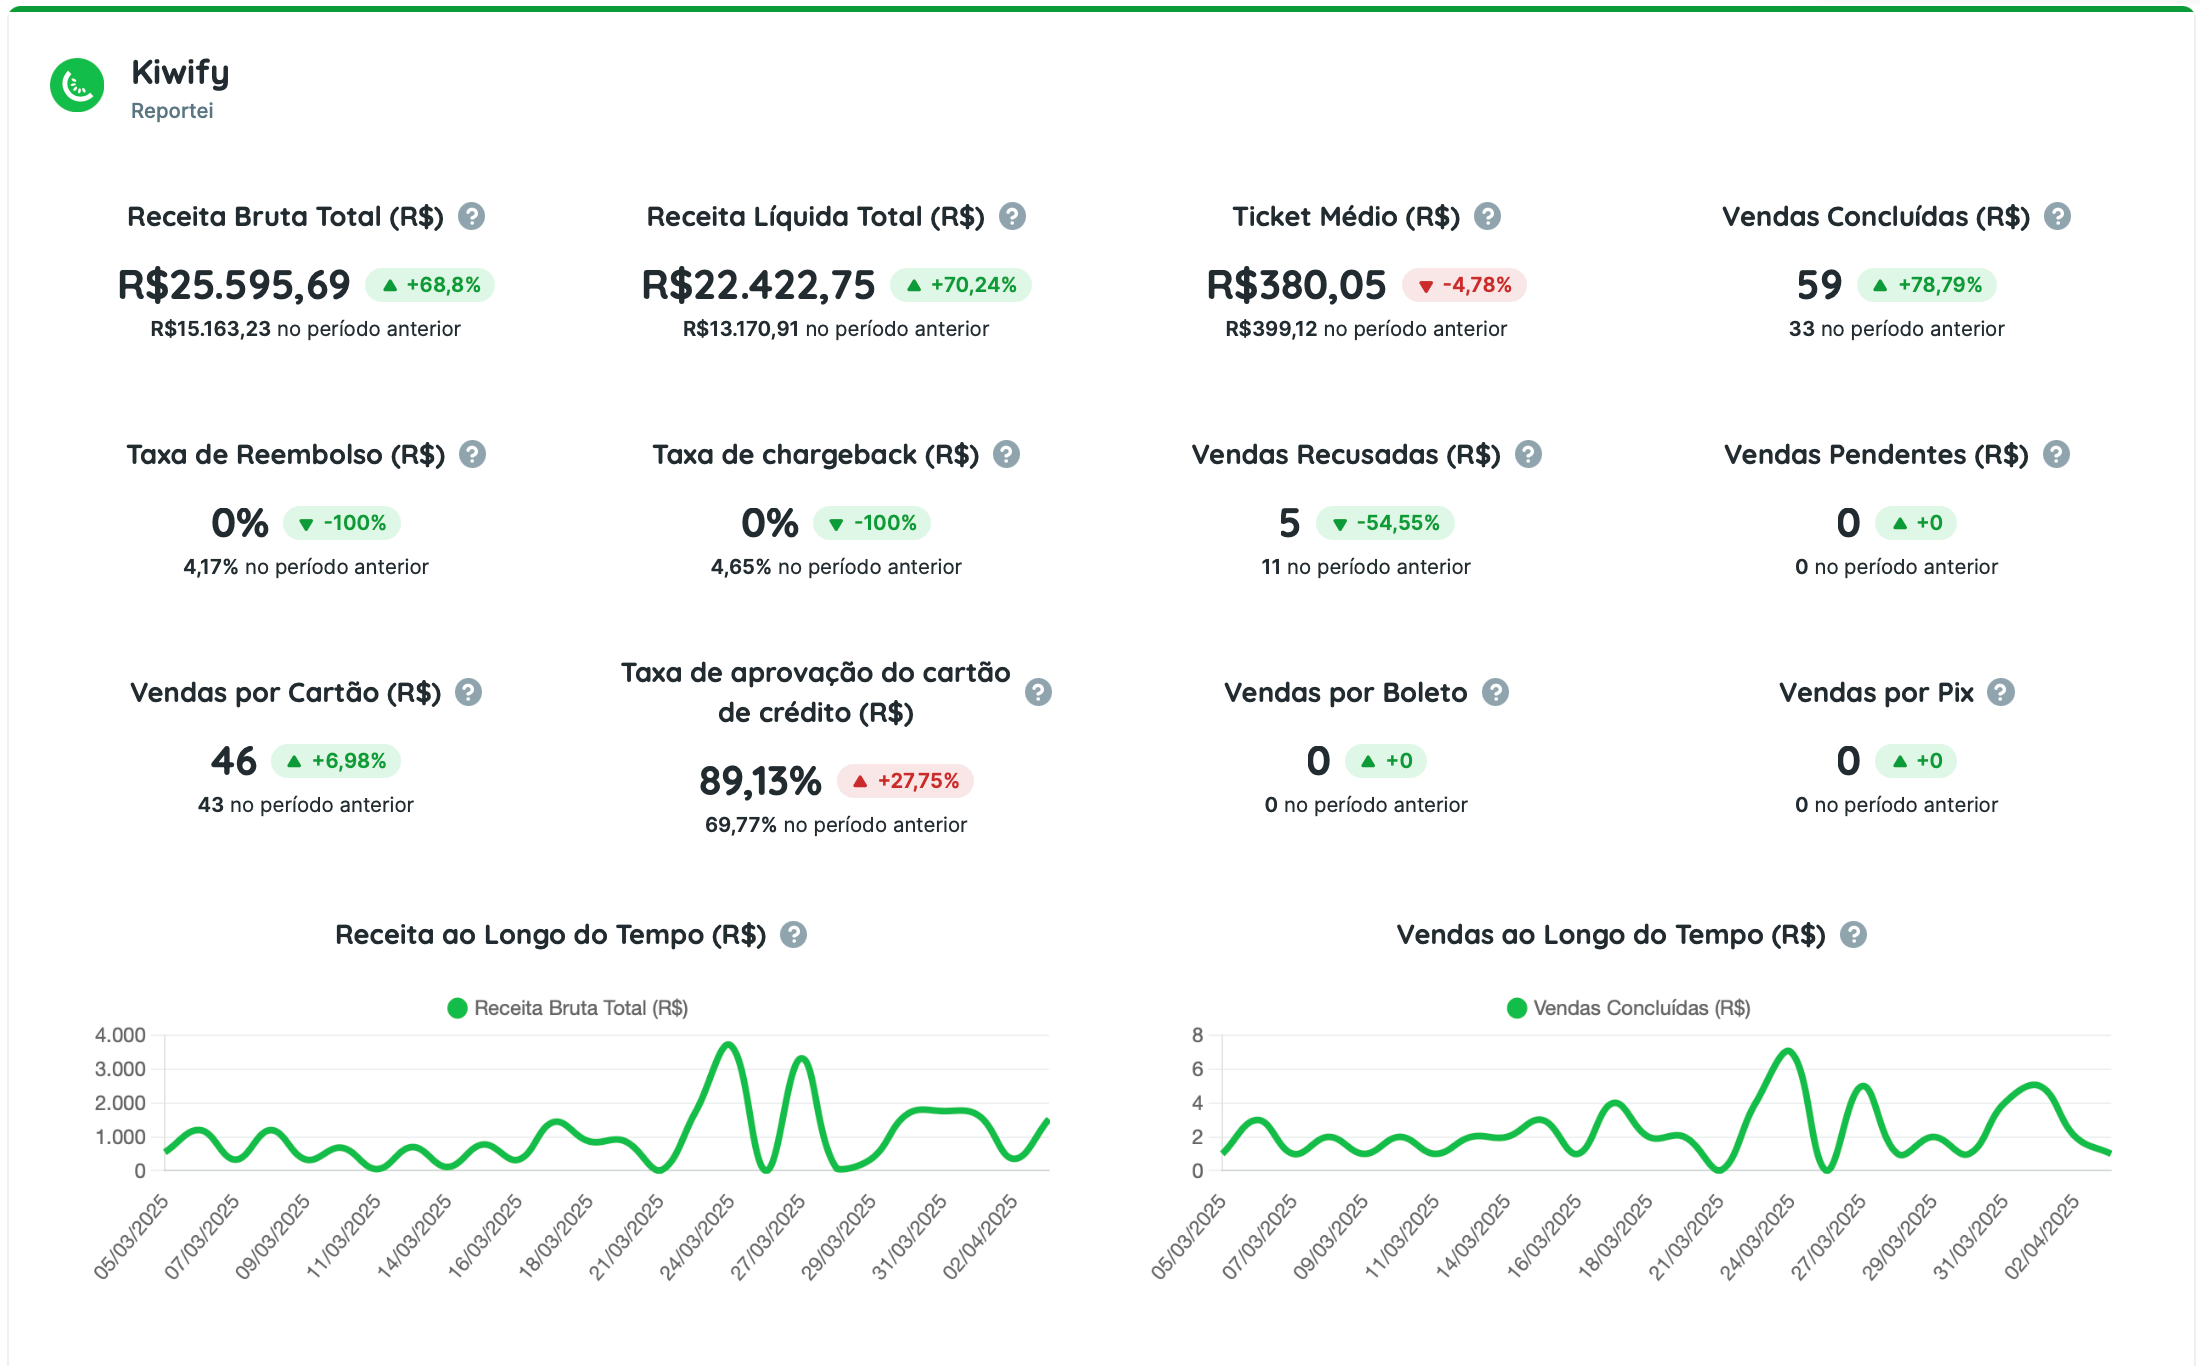The image size is (2200, 1366).
Task: Toggle Receita Bruta Total legend series
Action: tap(567, 1008)
